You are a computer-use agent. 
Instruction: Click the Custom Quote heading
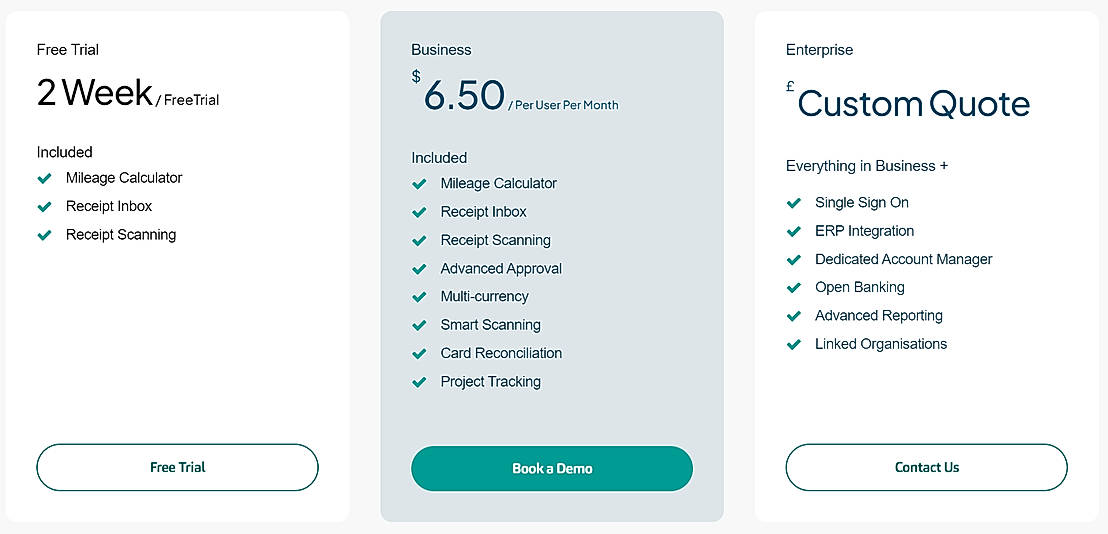(913, 104)
